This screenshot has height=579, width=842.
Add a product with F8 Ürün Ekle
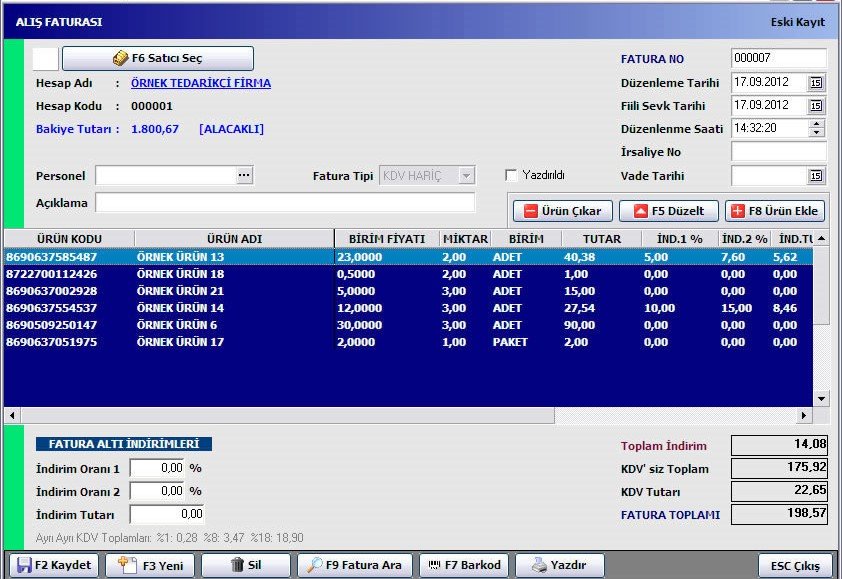[x=776, y=211]
